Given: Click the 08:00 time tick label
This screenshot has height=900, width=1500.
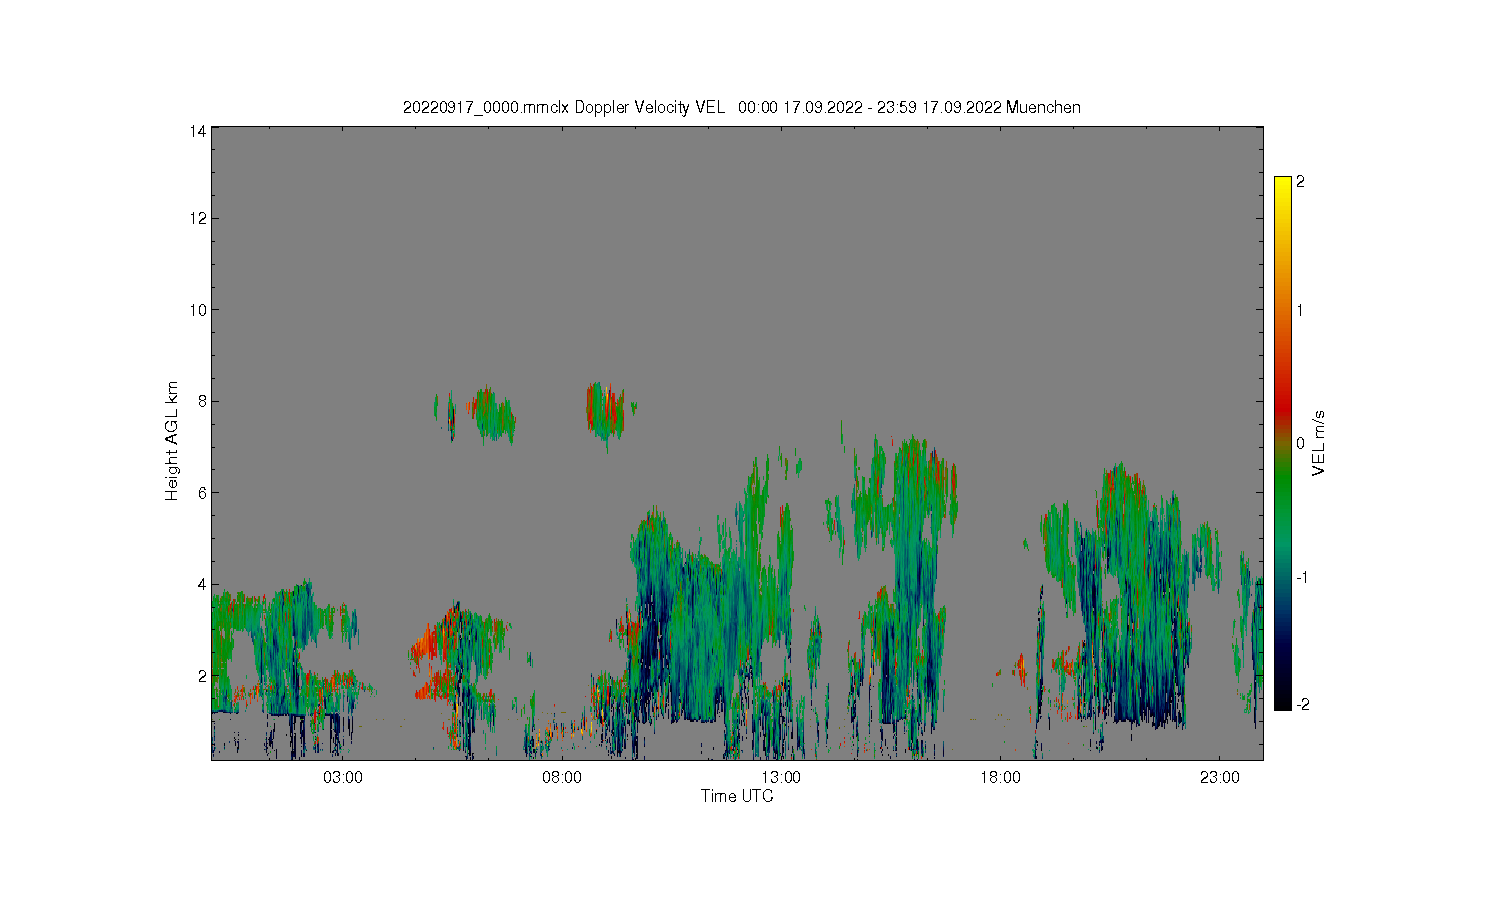Looking at the screenshot, I should click(562, 777).
